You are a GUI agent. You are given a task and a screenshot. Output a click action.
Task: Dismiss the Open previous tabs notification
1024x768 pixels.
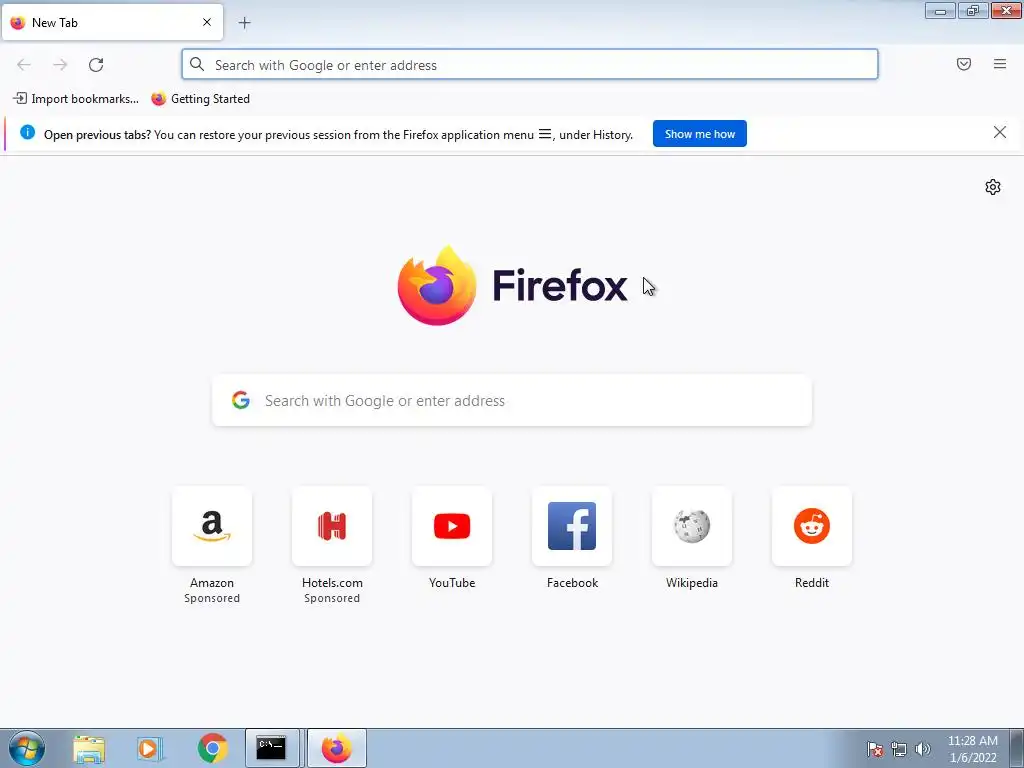(999, 133)
